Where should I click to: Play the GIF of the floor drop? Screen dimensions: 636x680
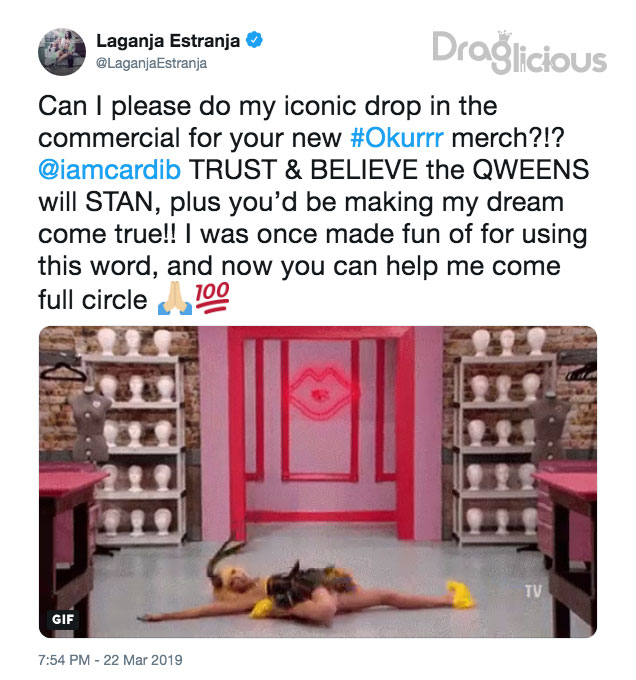tap(318, 482)
